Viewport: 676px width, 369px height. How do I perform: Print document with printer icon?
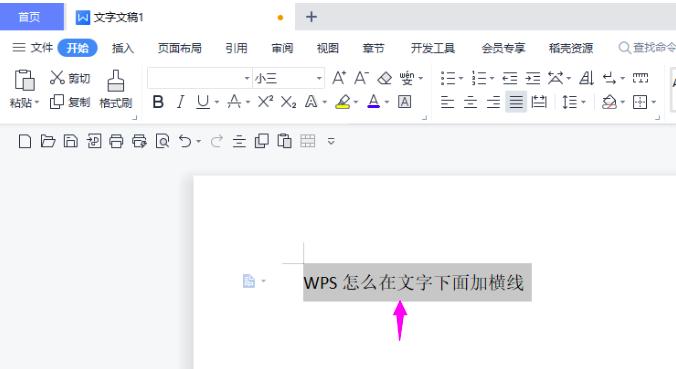point(116,141)
